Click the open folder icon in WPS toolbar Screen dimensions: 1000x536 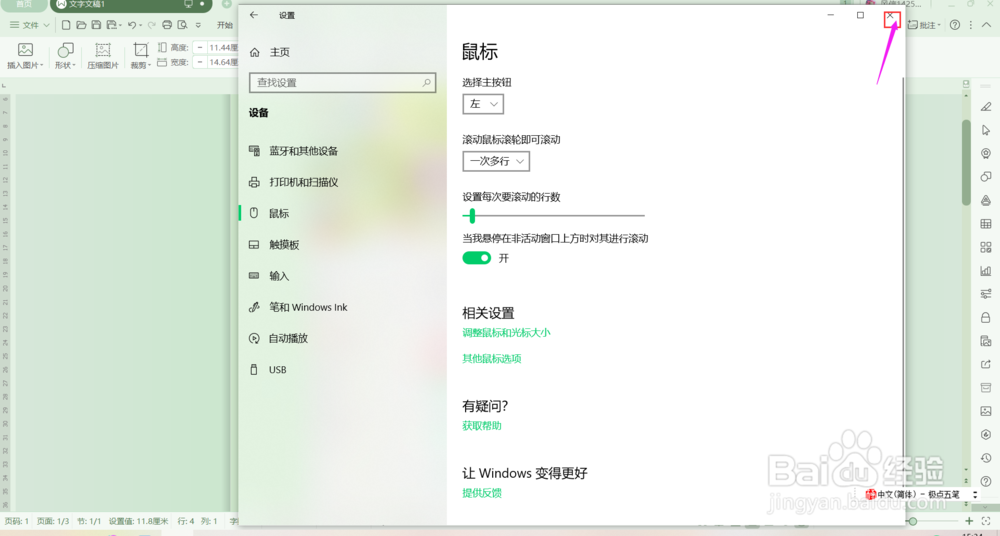[81, 25]
